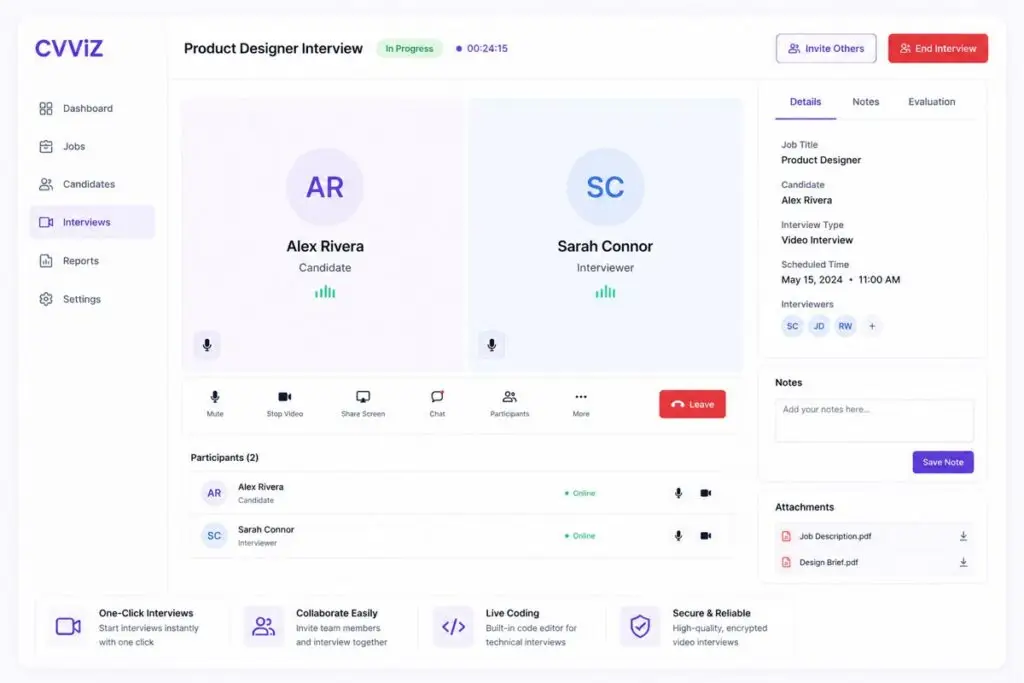The image size is (1024, 683).
Task: Click the Add your notes here field
Action: click(x=874, y=421)
